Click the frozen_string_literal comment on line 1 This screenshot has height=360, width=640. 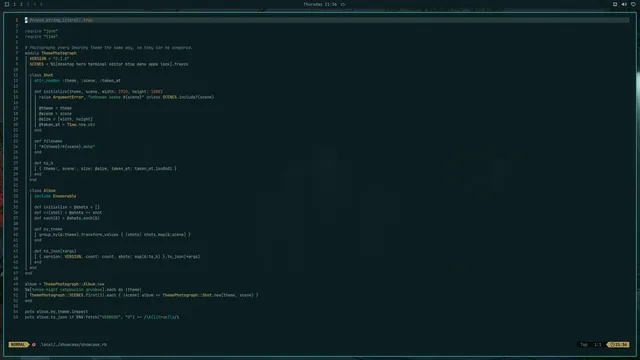60,20
